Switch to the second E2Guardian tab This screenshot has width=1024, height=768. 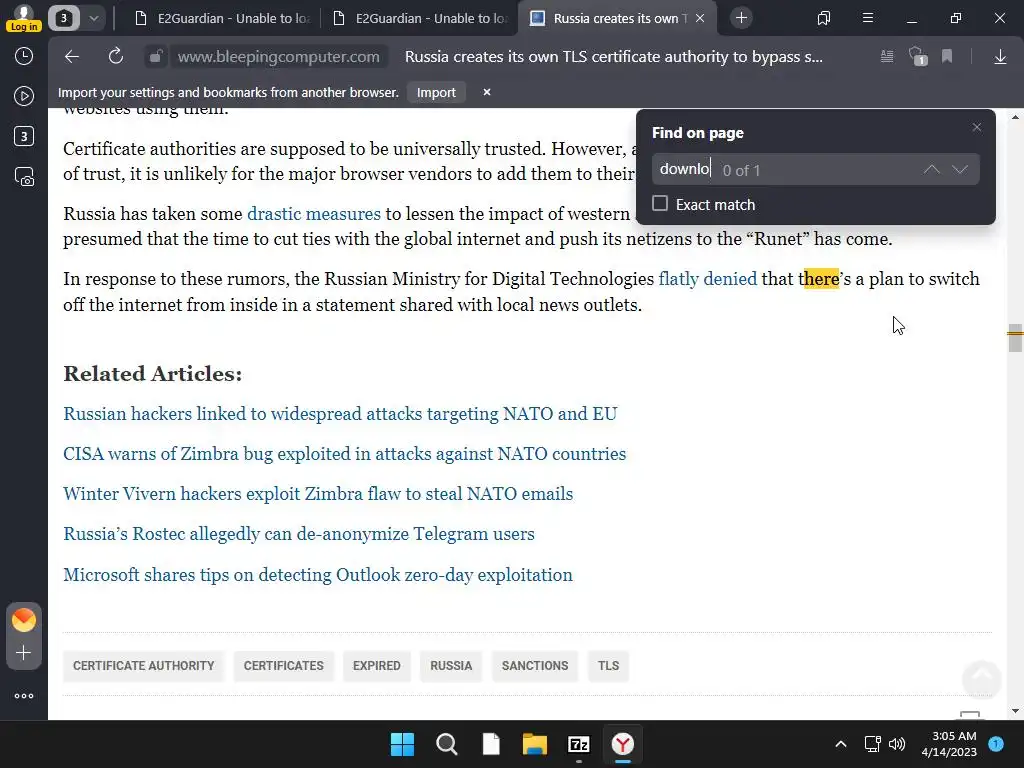click(420, 18)
